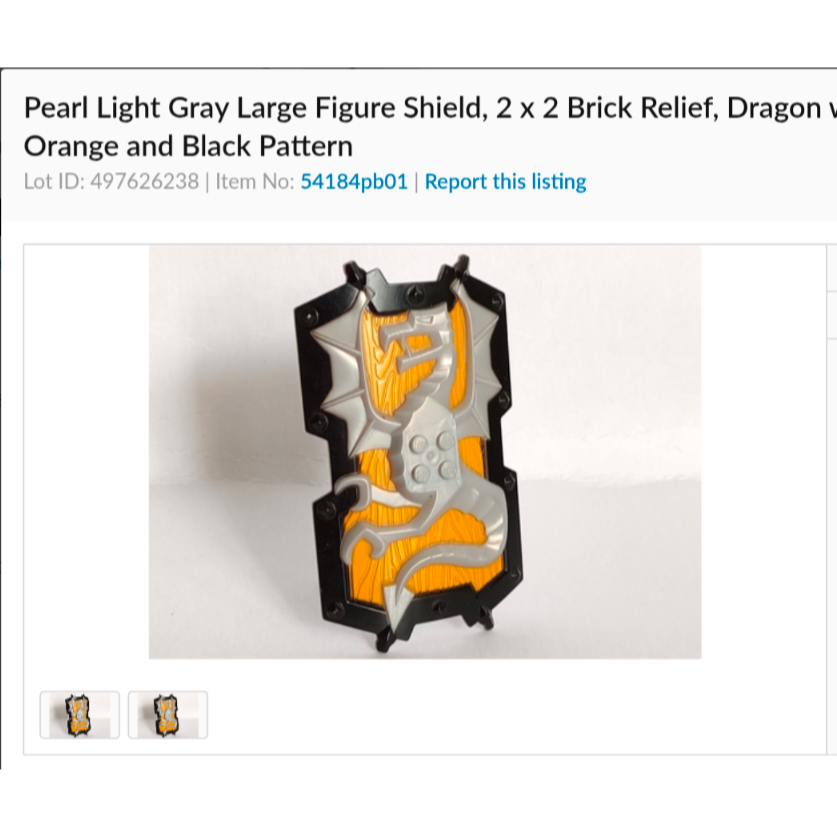Click the 'Item No:' label

coord(255,181)
